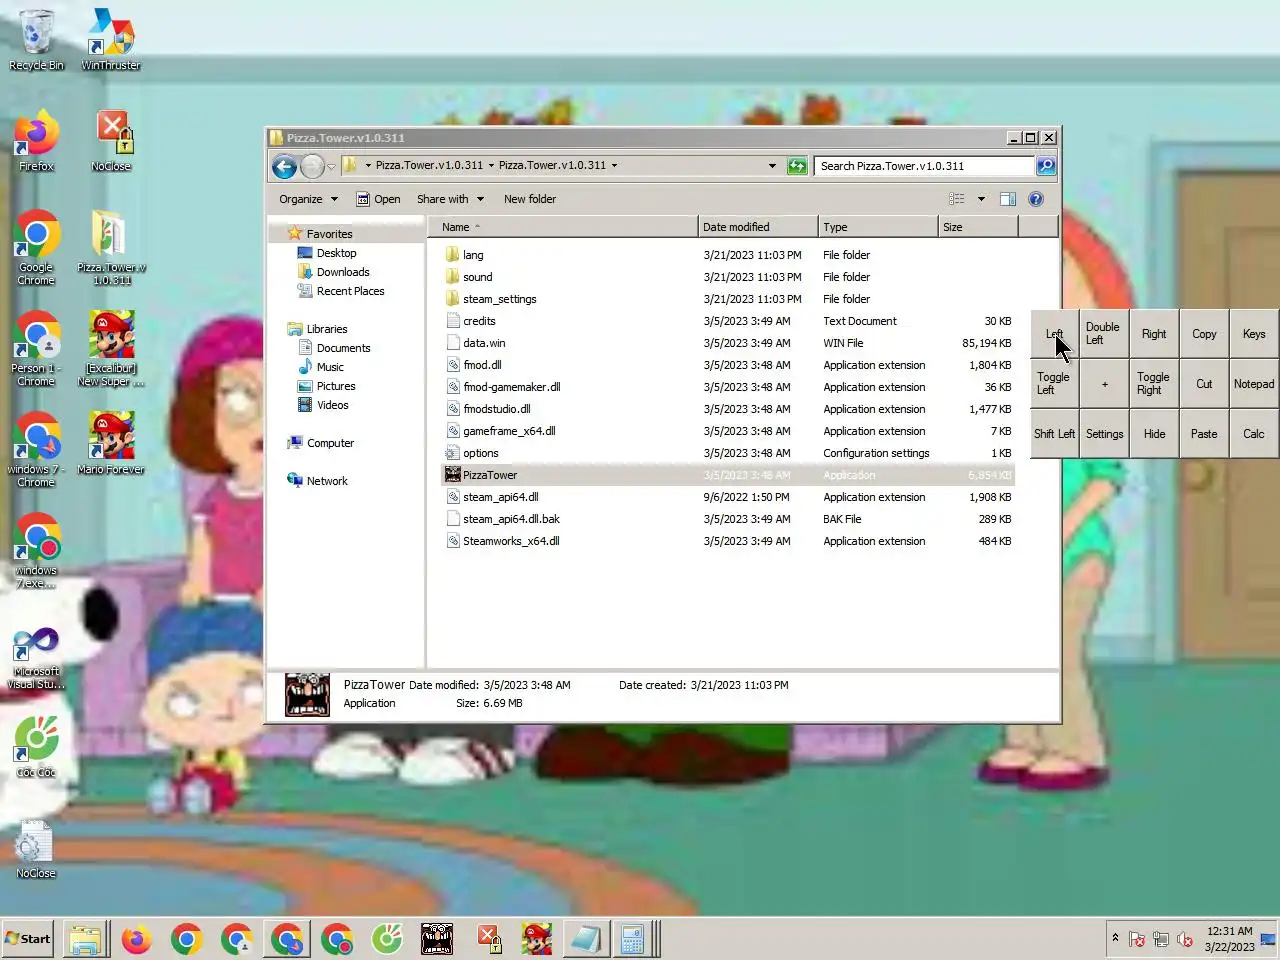The width and height of the screenshot is (1280, 960).
Task: Open Mario Forever desktop icon
Action: [x=111, y=443]
